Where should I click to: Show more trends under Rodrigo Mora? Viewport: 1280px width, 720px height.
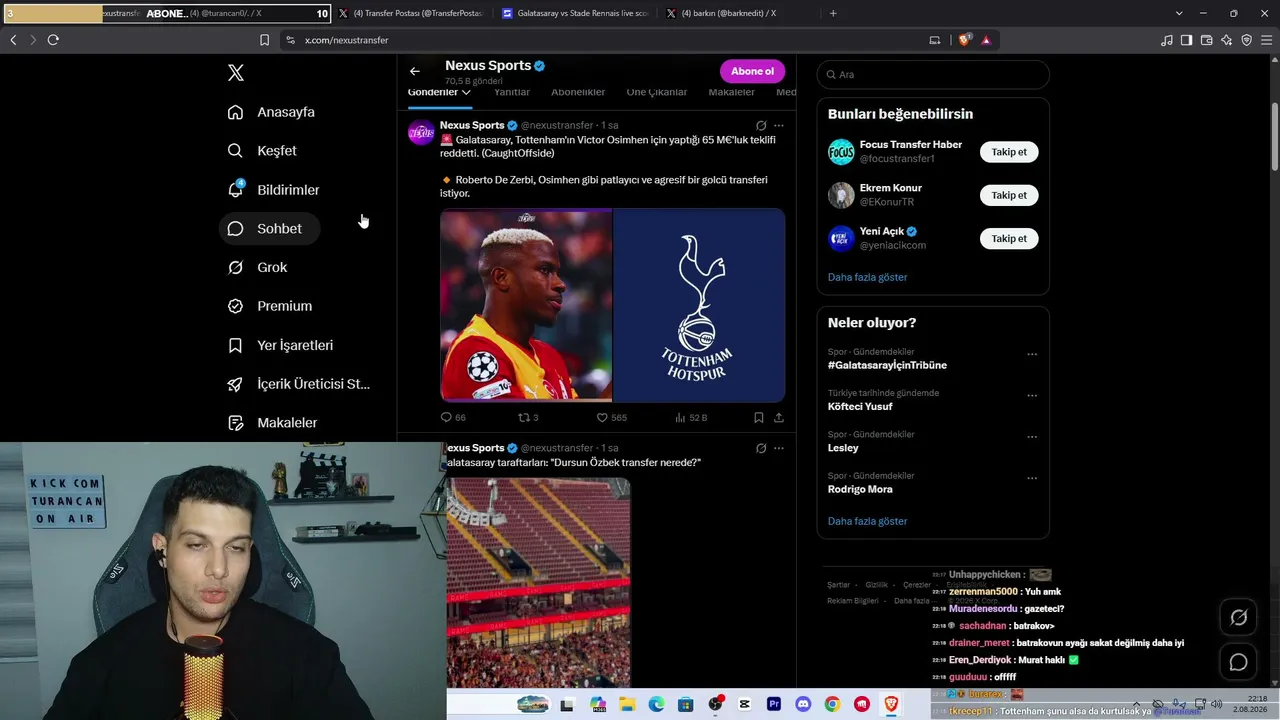tap(868, 521)
